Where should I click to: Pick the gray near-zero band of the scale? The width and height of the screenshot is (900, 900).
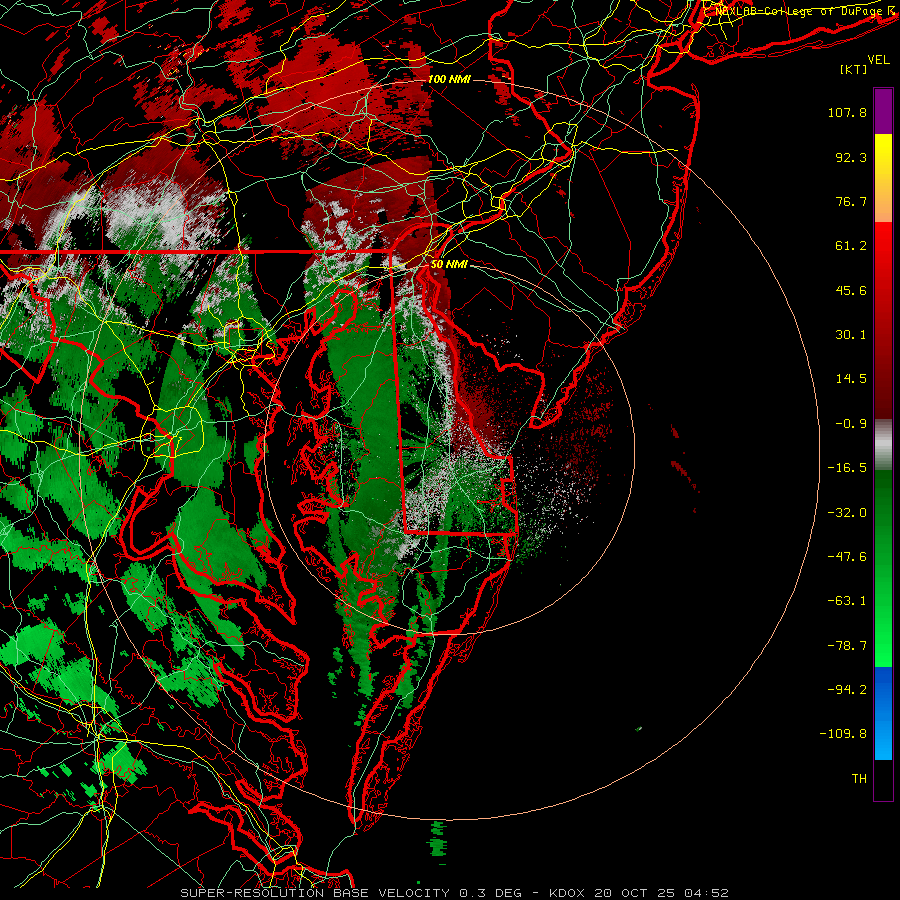[x=883, y=445]
